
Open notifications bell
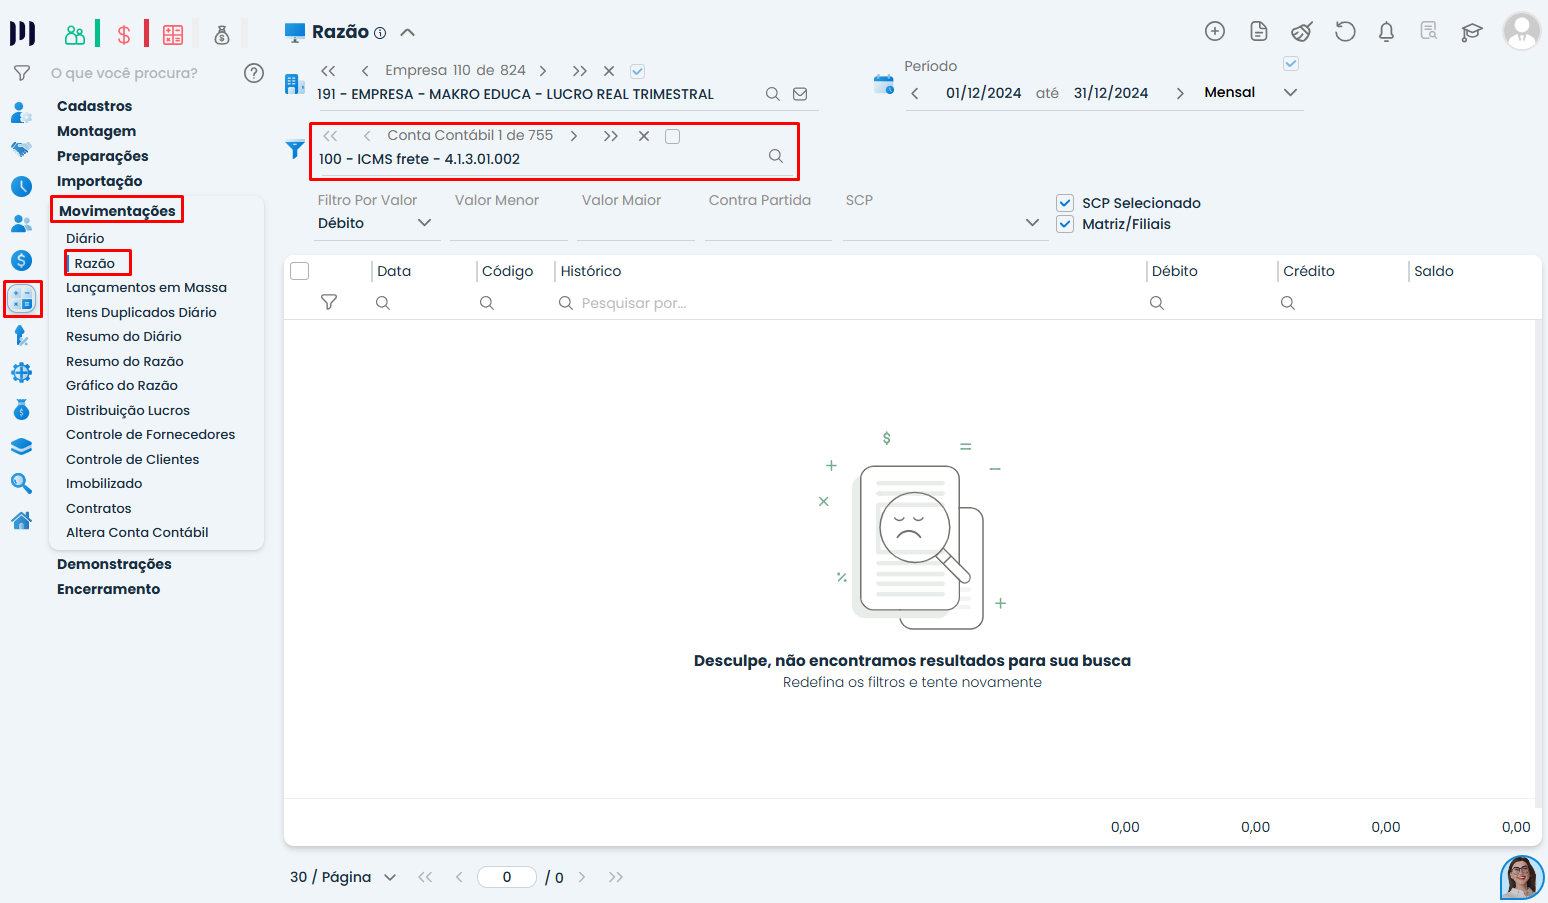tap(1386, 32)
